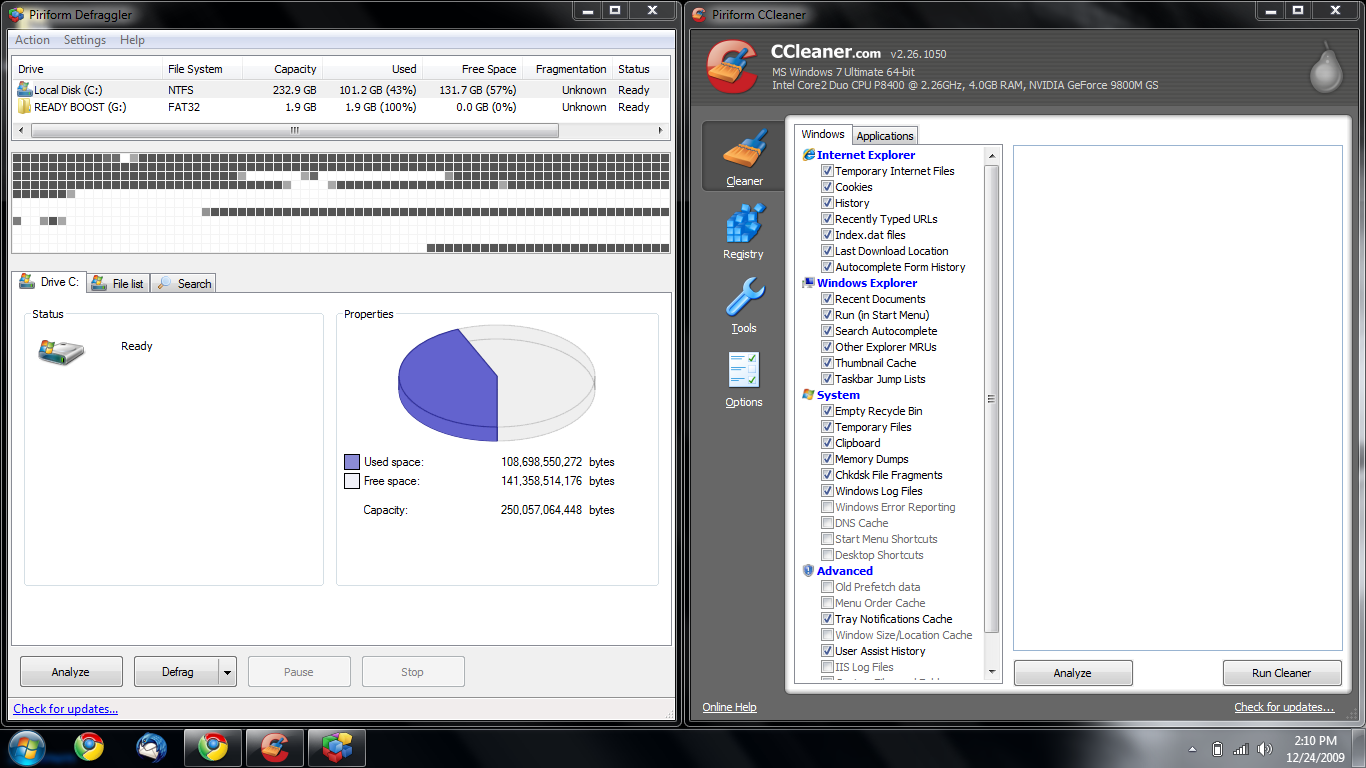Uncheck Temporary Internet Files
This screenshot has width=1366, height=768.
click(827, 171)
